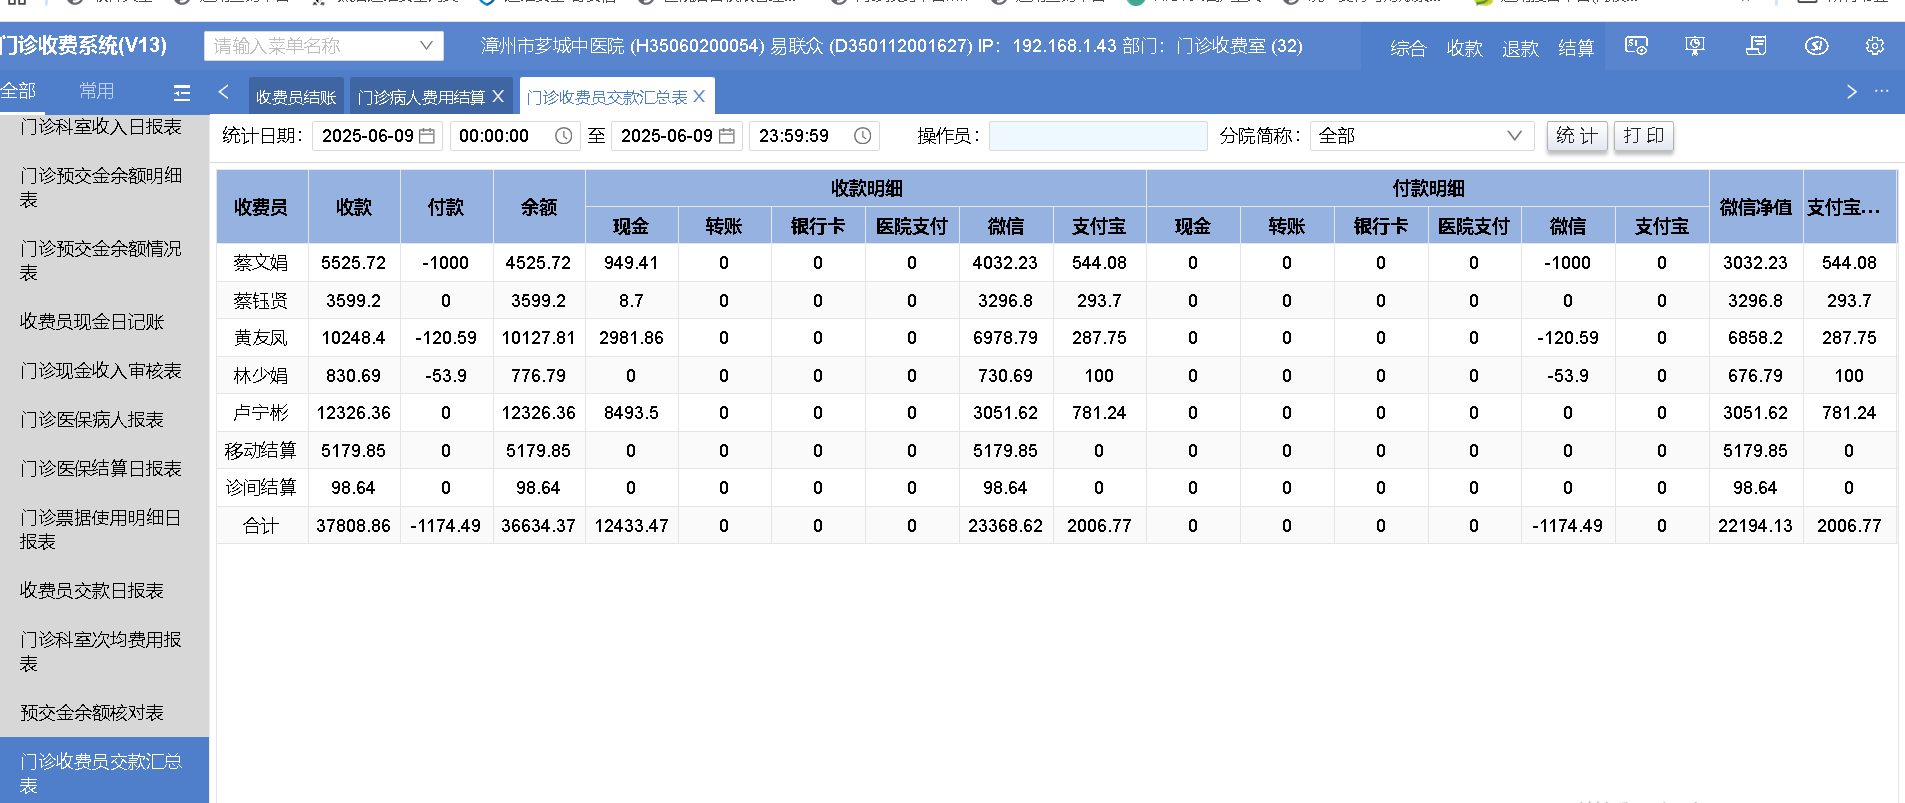Click the 打印 button
Viewport: 1905px width, 803px height.
(1644, 136)
